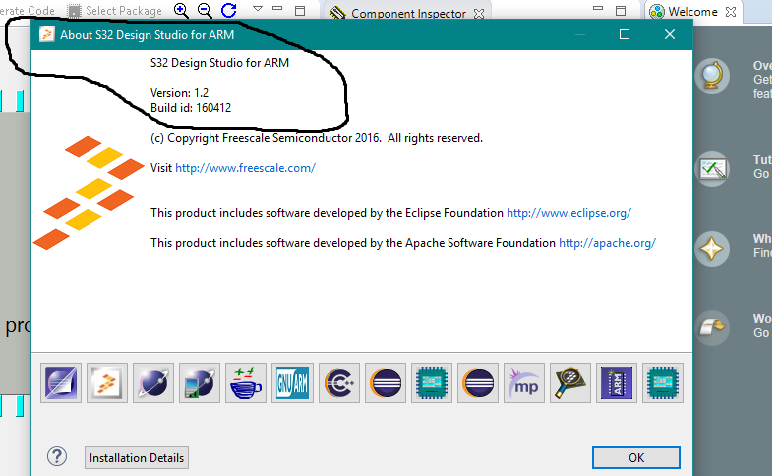Click the C++ CDT feature icon
The image size is (772, 476).
pos(339,383)
